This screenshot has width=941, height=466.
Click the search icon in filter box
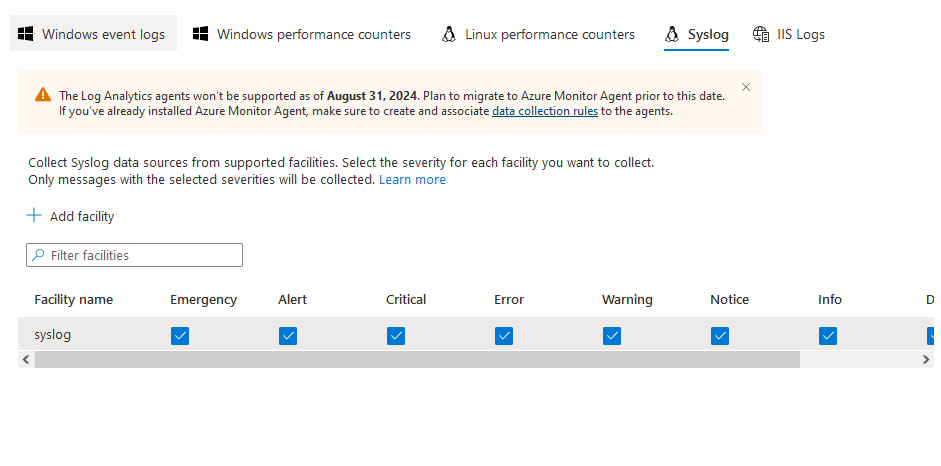pyautogui.click(x=39, y=256)
